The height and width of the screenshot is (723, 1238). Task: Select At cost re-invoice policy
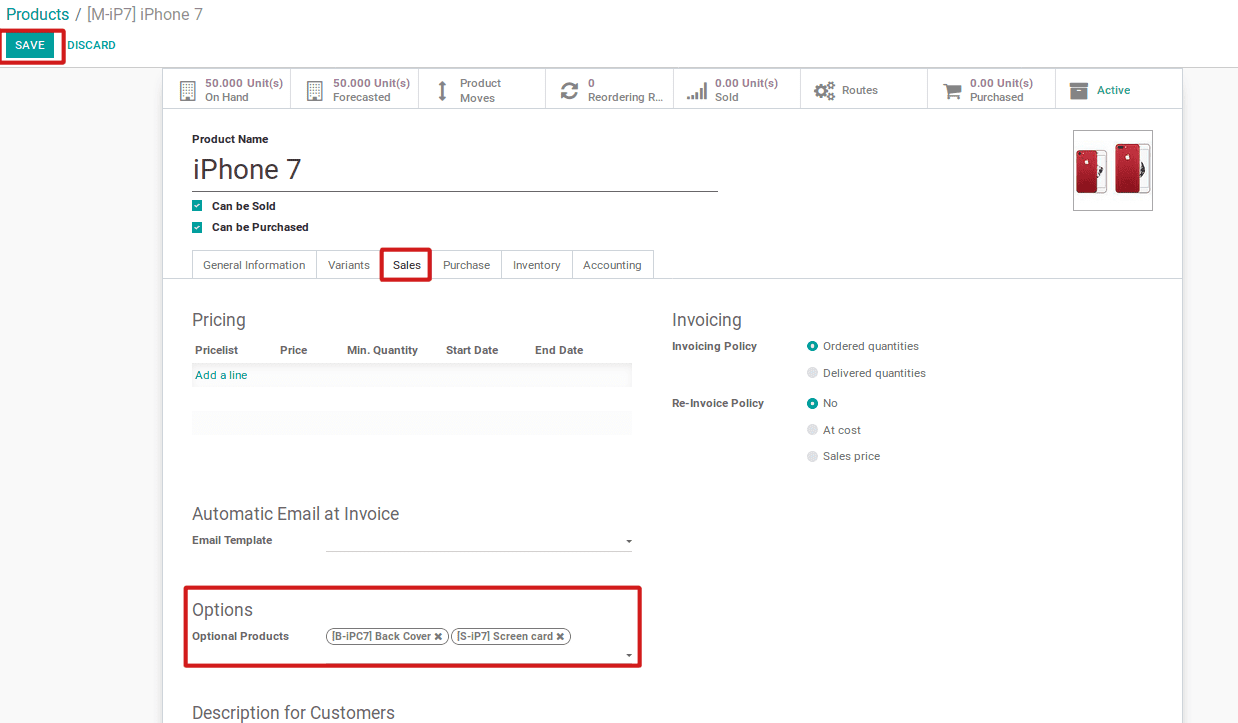pos(812,430)
